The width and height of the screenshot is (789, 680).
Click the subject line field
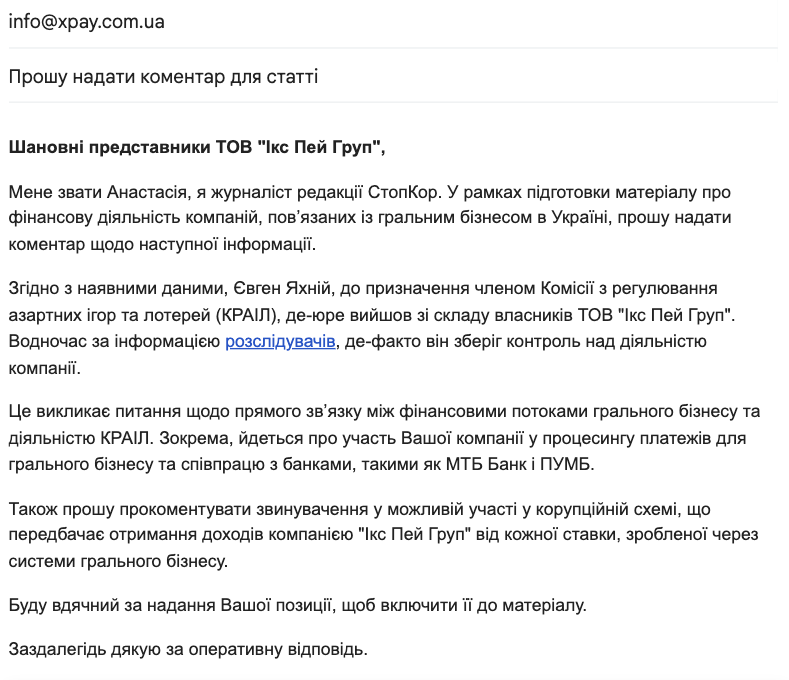click(163, 76)
